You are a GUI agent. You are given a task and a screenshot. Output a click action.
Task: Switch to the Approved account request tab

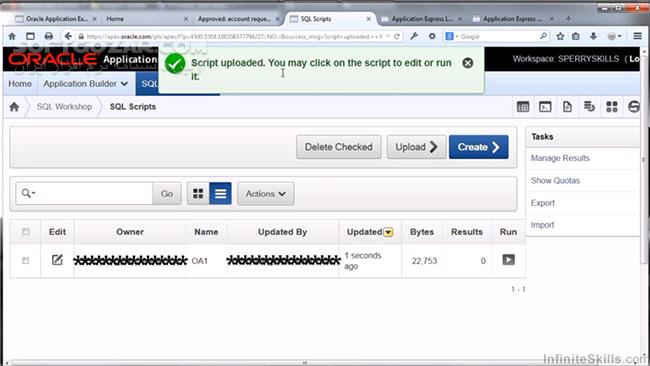[233, 19]
